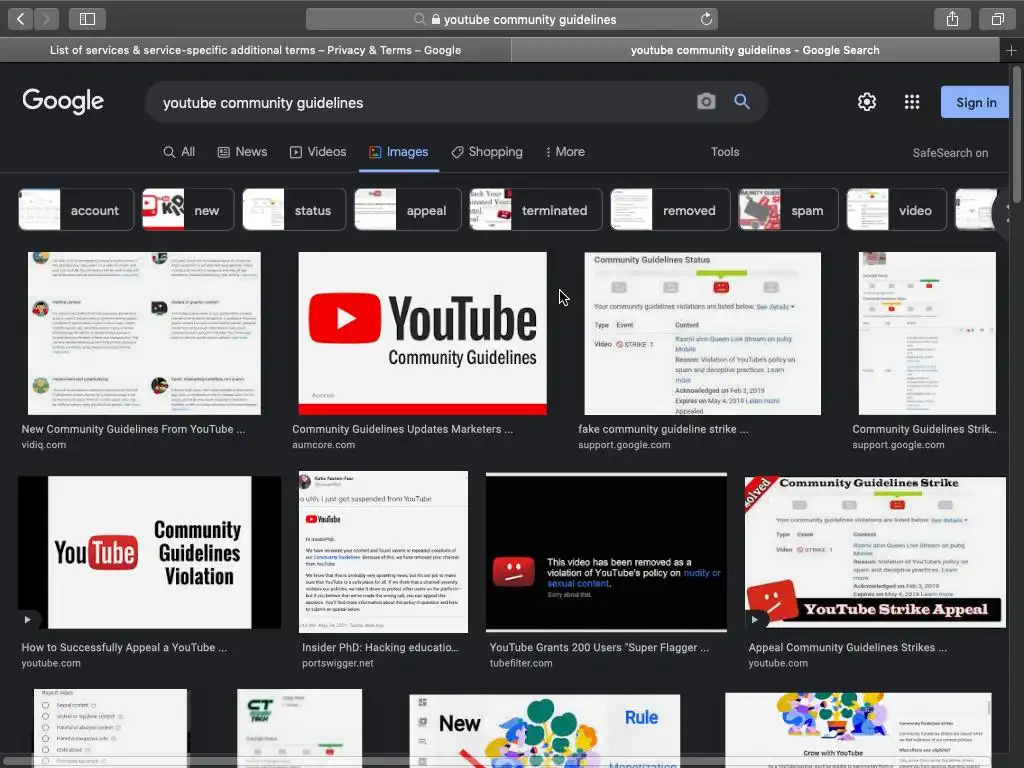The height and width of the screenshot is (768, 1024).
Task: Filter by the appeal chip
Action: [x=408, y=210]
